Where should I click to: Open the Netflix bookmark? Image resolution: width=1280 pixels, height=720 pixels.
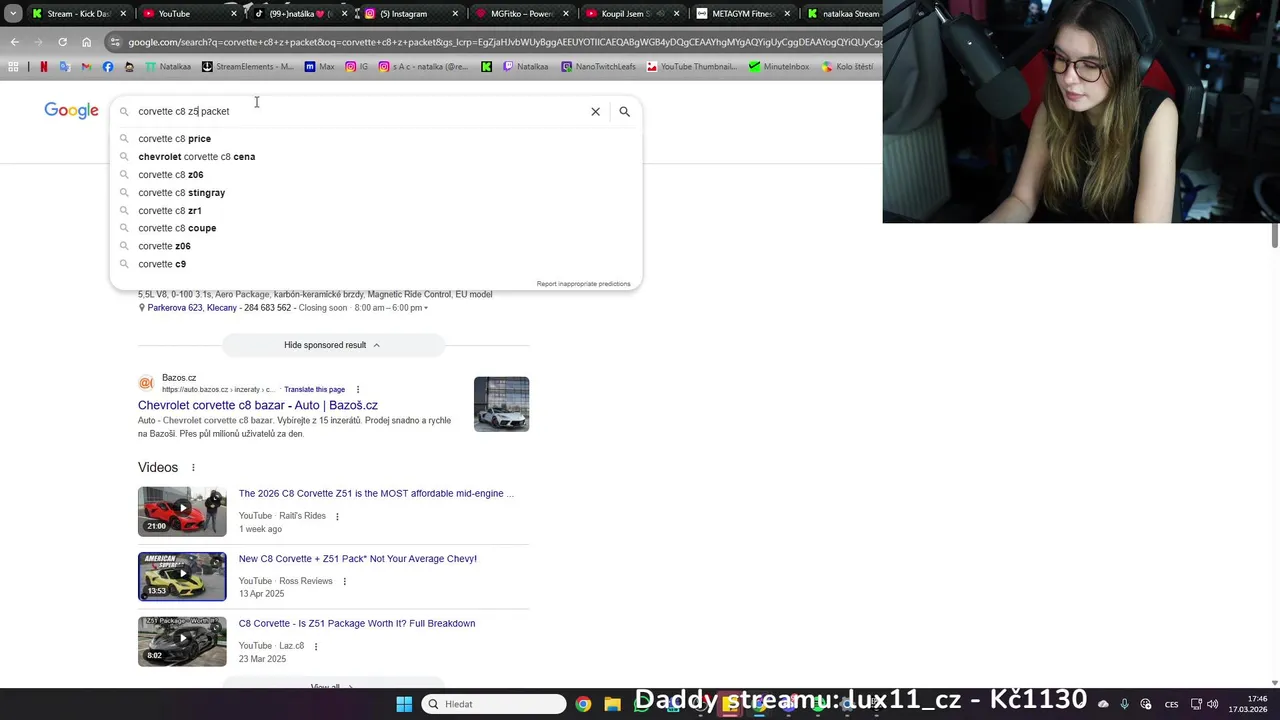click(43, 67)
